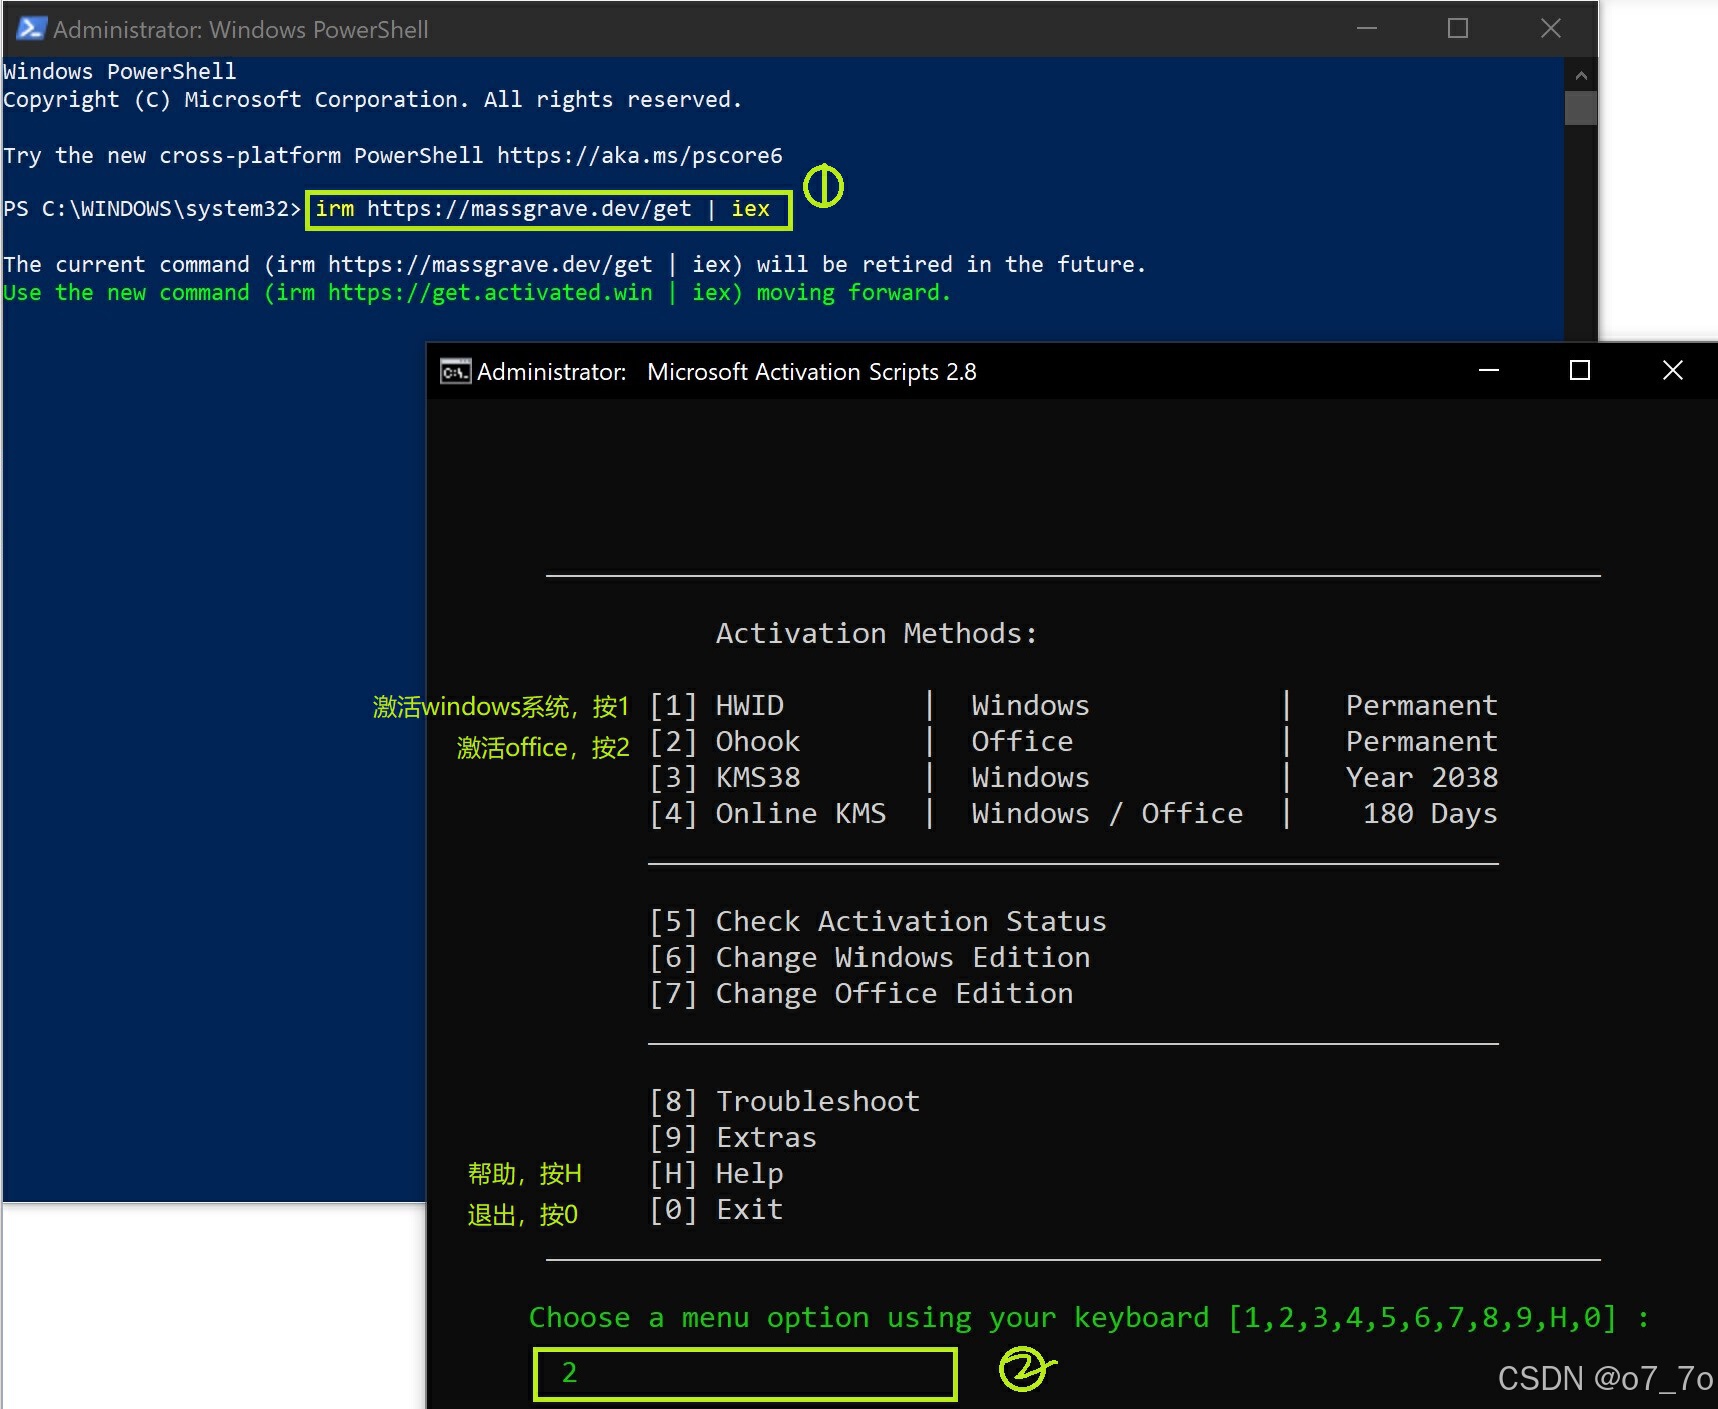This screenshot has width=1718, height=1409.
Task: Click '[7] Change Office Edition' line
Action: 861,993
